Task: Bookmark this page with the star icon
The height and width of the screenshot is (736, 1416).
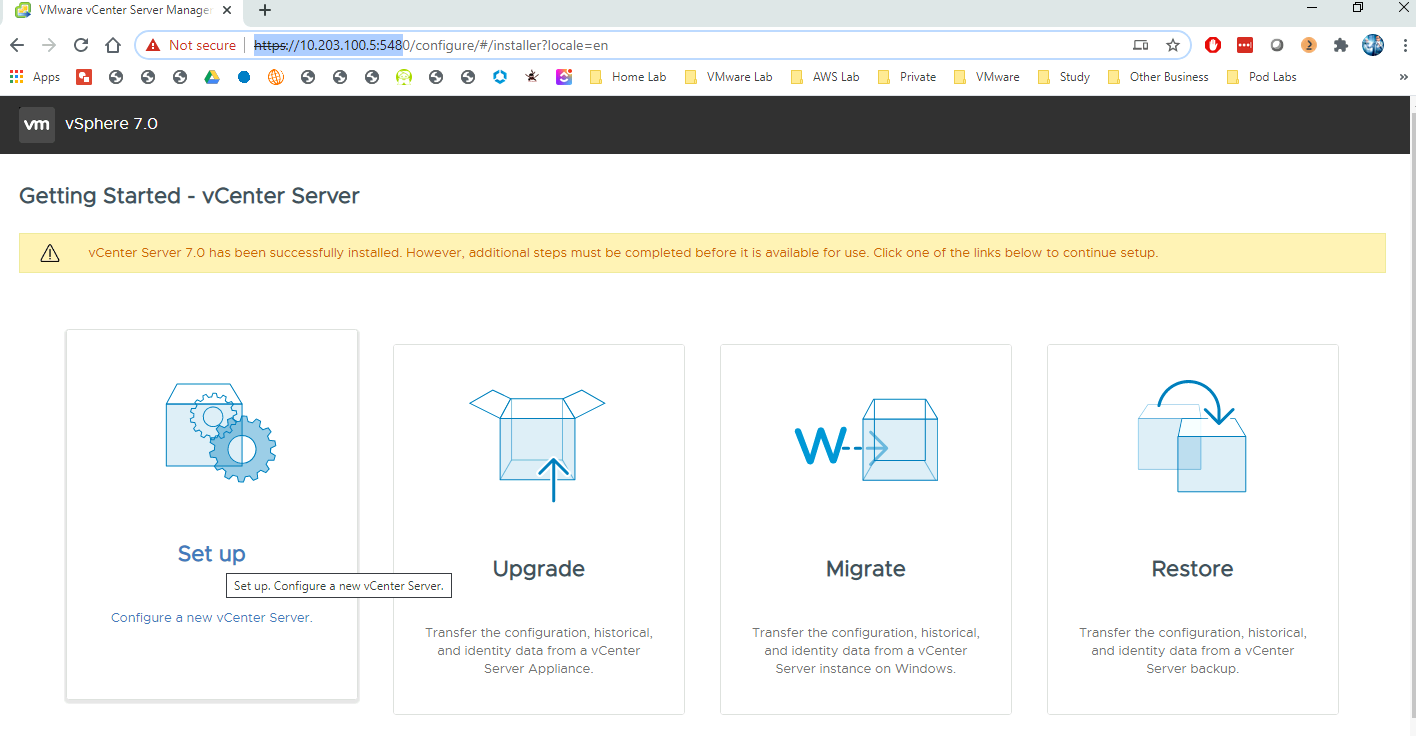Action: [x=1173, y=45]
